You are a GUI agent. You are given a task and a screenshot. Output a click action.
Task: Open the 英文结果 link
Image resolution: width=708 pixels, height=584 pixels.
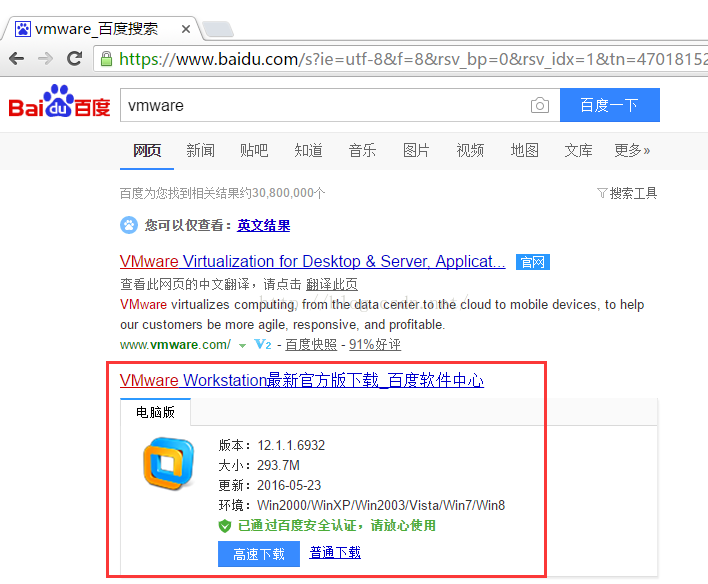(x=263, y=225)
